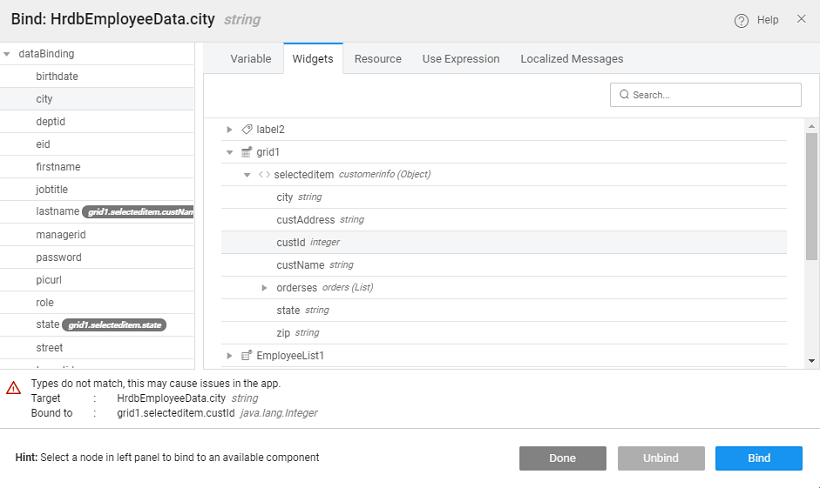This screenshot has height=488, width=820.
Task: Open the Localized Messages tab
Action: 571,59
